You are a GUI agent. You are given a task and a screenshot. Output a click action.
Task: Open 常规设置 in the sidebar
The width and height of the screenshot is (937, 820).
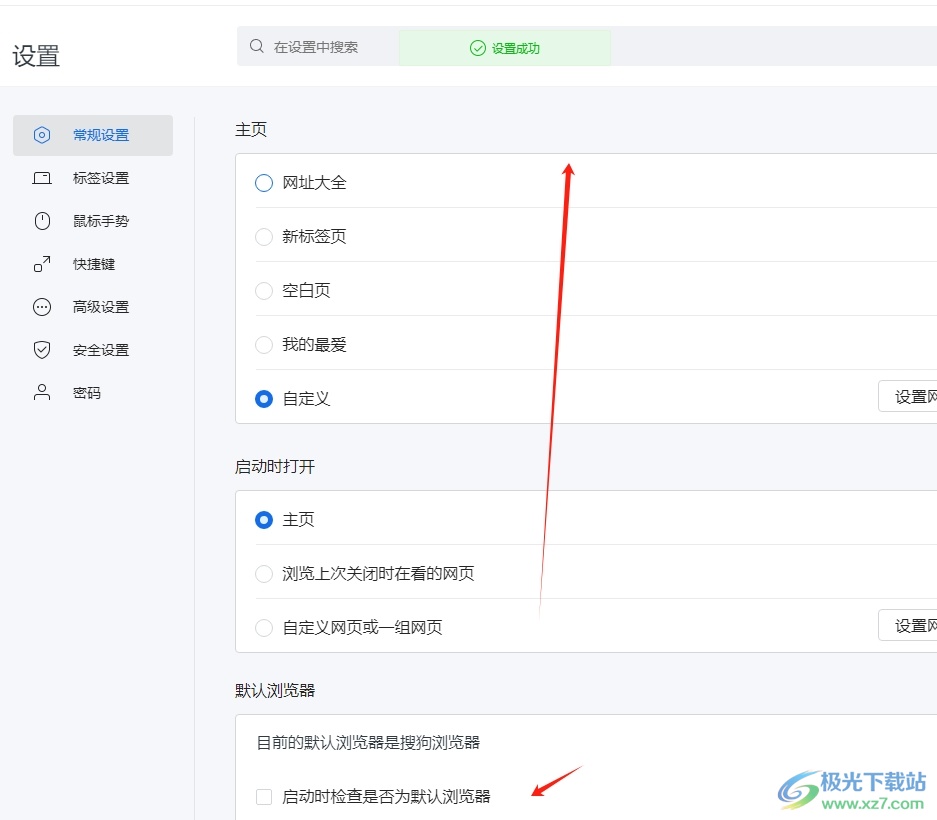(x=93, y=136)
